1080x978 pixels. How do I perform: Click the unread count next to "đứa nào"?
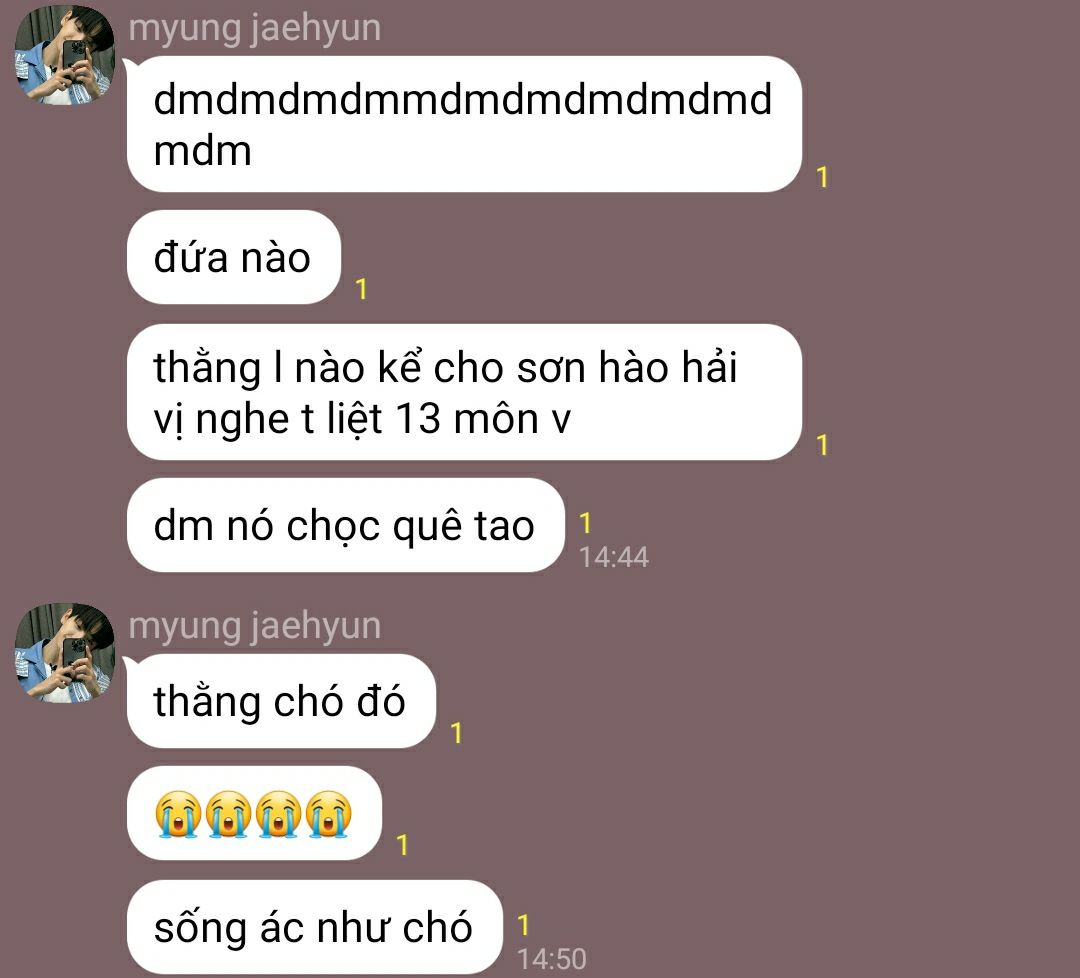361,289
